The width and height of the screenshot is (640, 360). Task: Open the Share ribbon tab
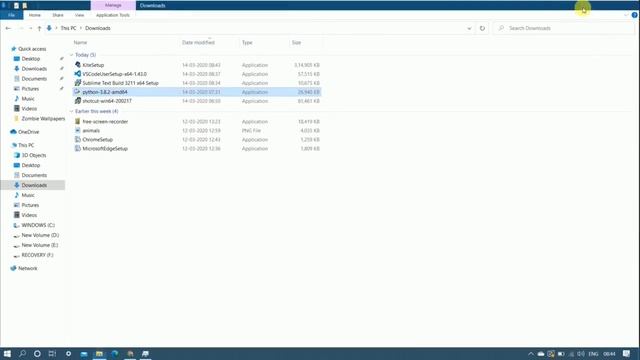(58, 15)
